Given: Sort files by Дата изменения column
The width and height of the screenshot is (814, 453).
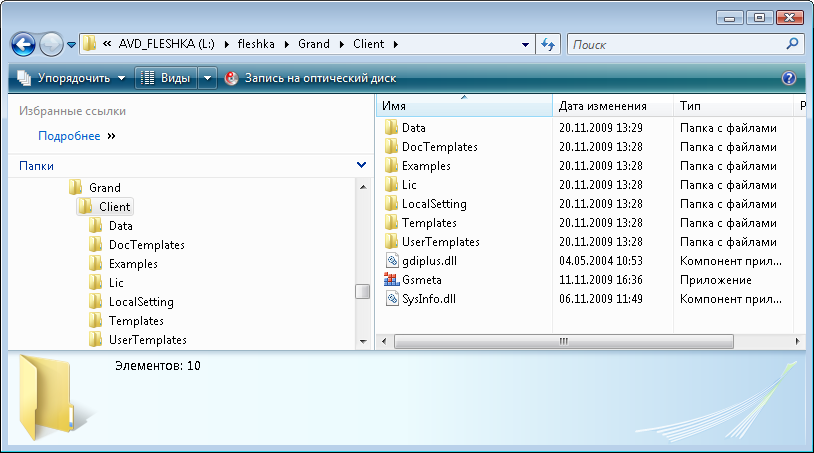Looking at the screenshot, I should [602, 106].
